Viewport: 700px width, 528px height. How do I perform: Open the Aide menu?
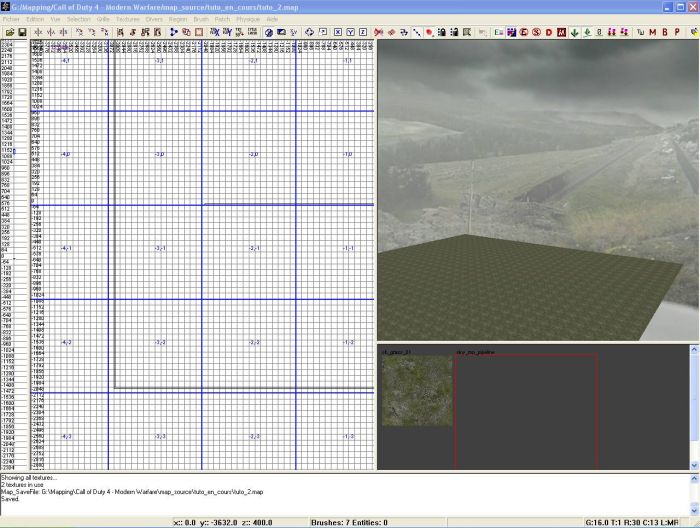click(272, 19)
